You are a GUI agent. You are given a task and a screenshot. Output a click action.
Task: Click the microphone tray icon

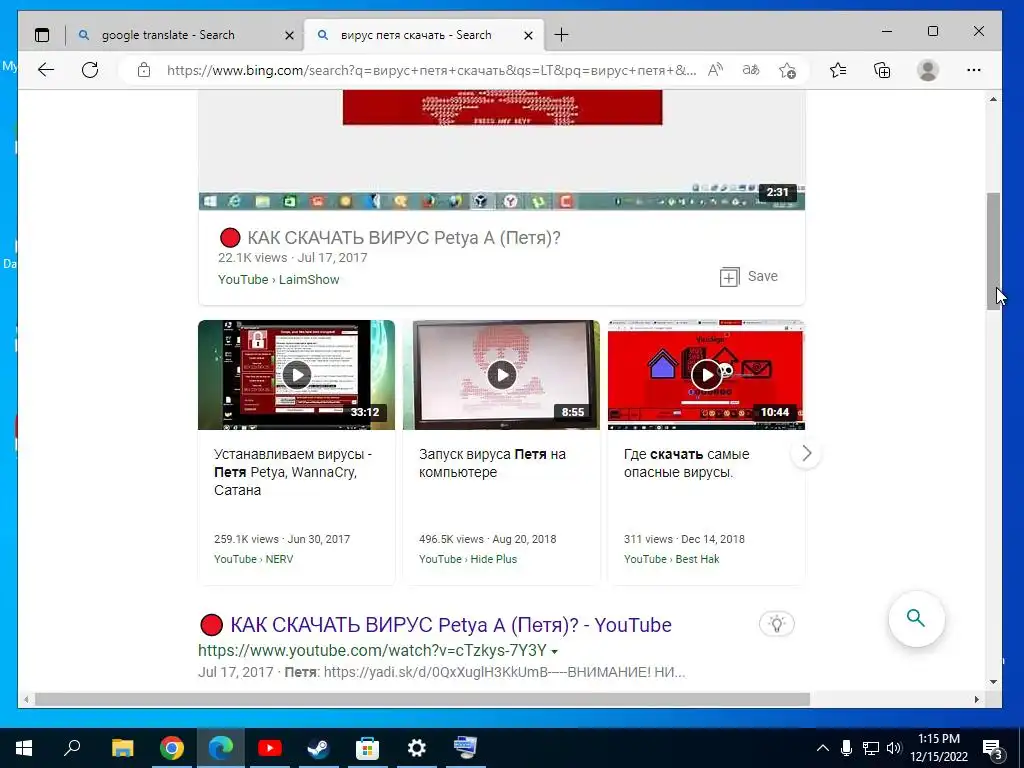point(846,748)
